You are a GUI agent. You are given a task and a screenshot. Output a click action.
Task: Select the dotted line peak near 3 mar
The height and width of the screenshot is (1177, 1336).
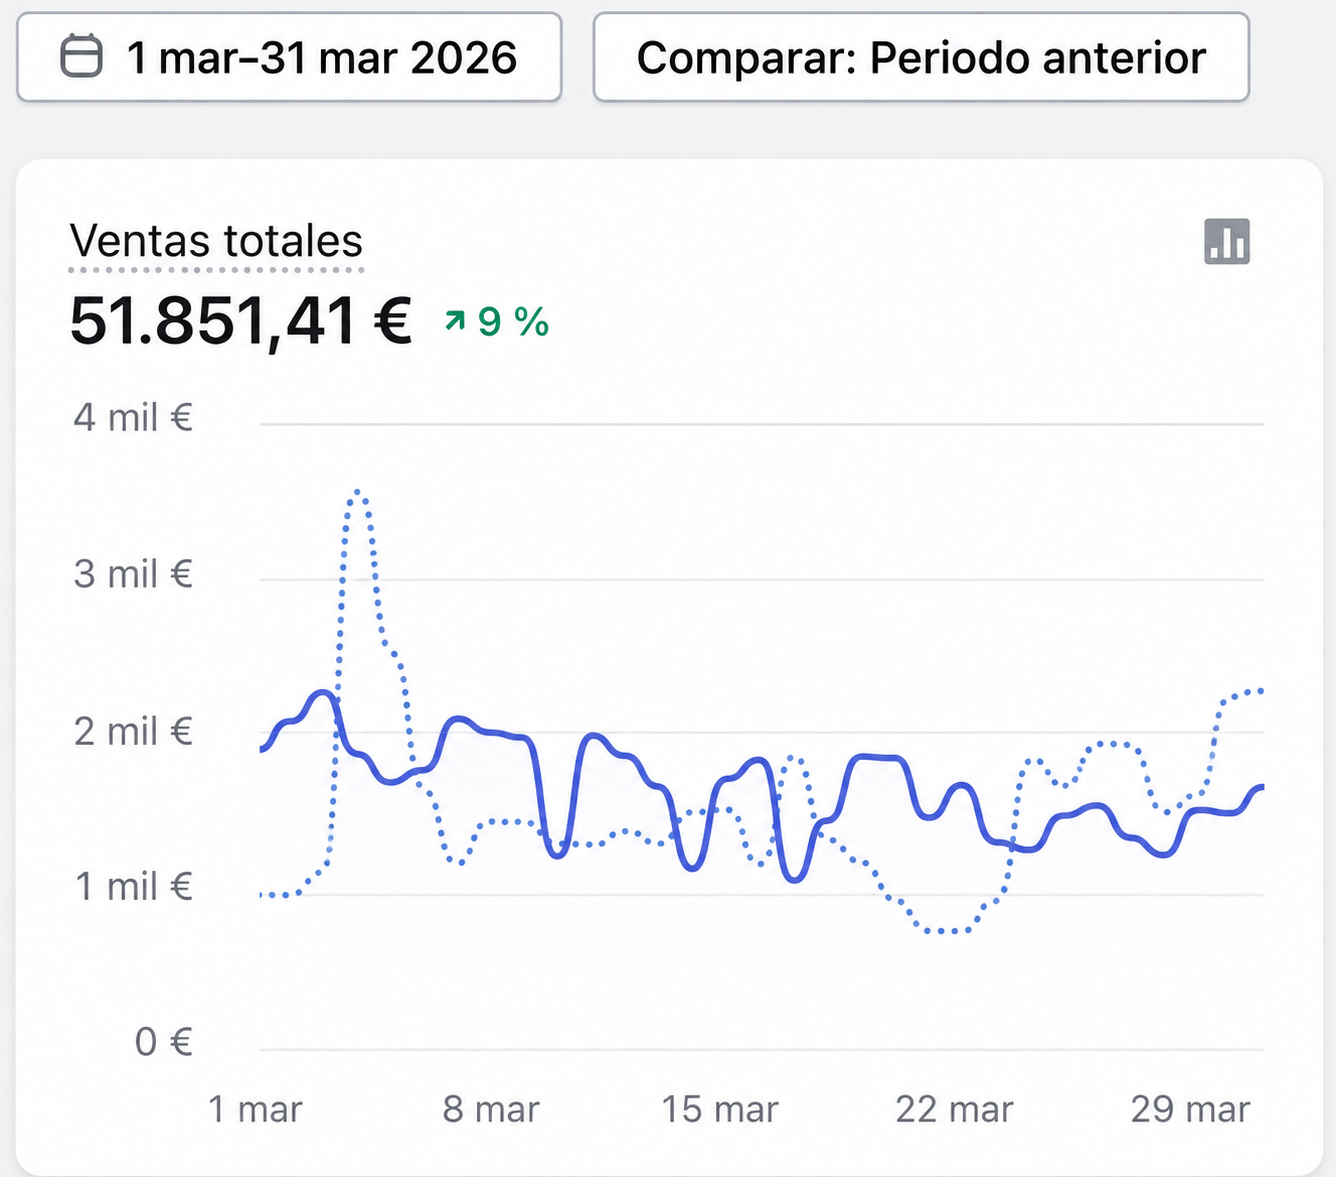358,493
